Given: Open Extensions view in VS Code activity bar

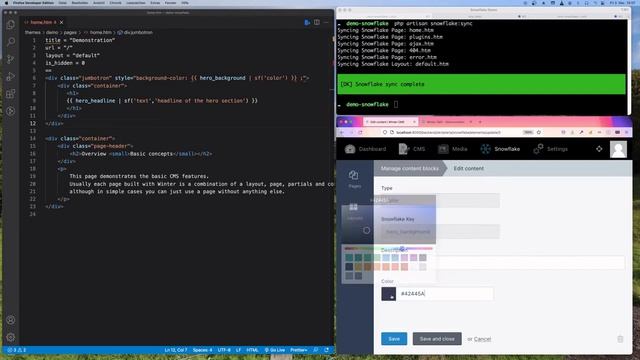Looking at the screenshot, I should coord(11,94).
